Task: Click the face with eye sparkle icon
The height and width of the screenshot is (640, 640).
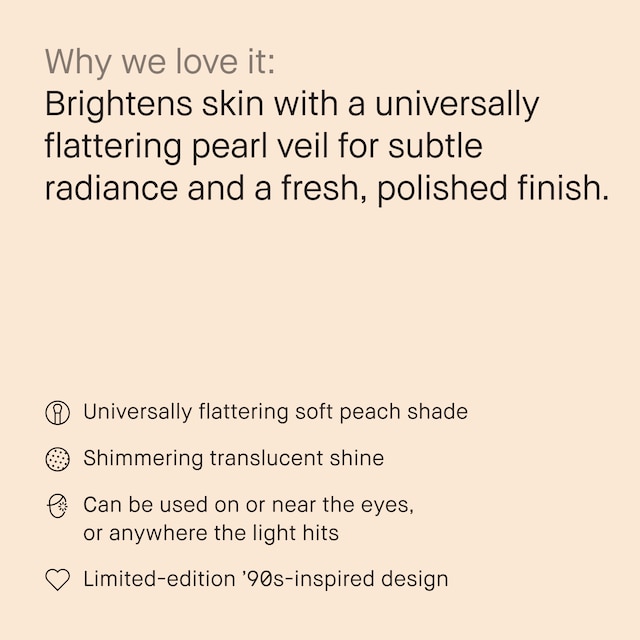Action: (58, 506)
